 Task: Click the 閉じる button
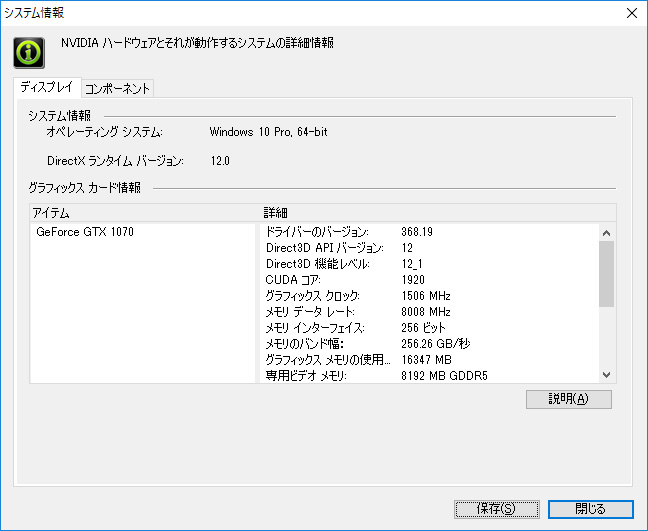(591, 509)
